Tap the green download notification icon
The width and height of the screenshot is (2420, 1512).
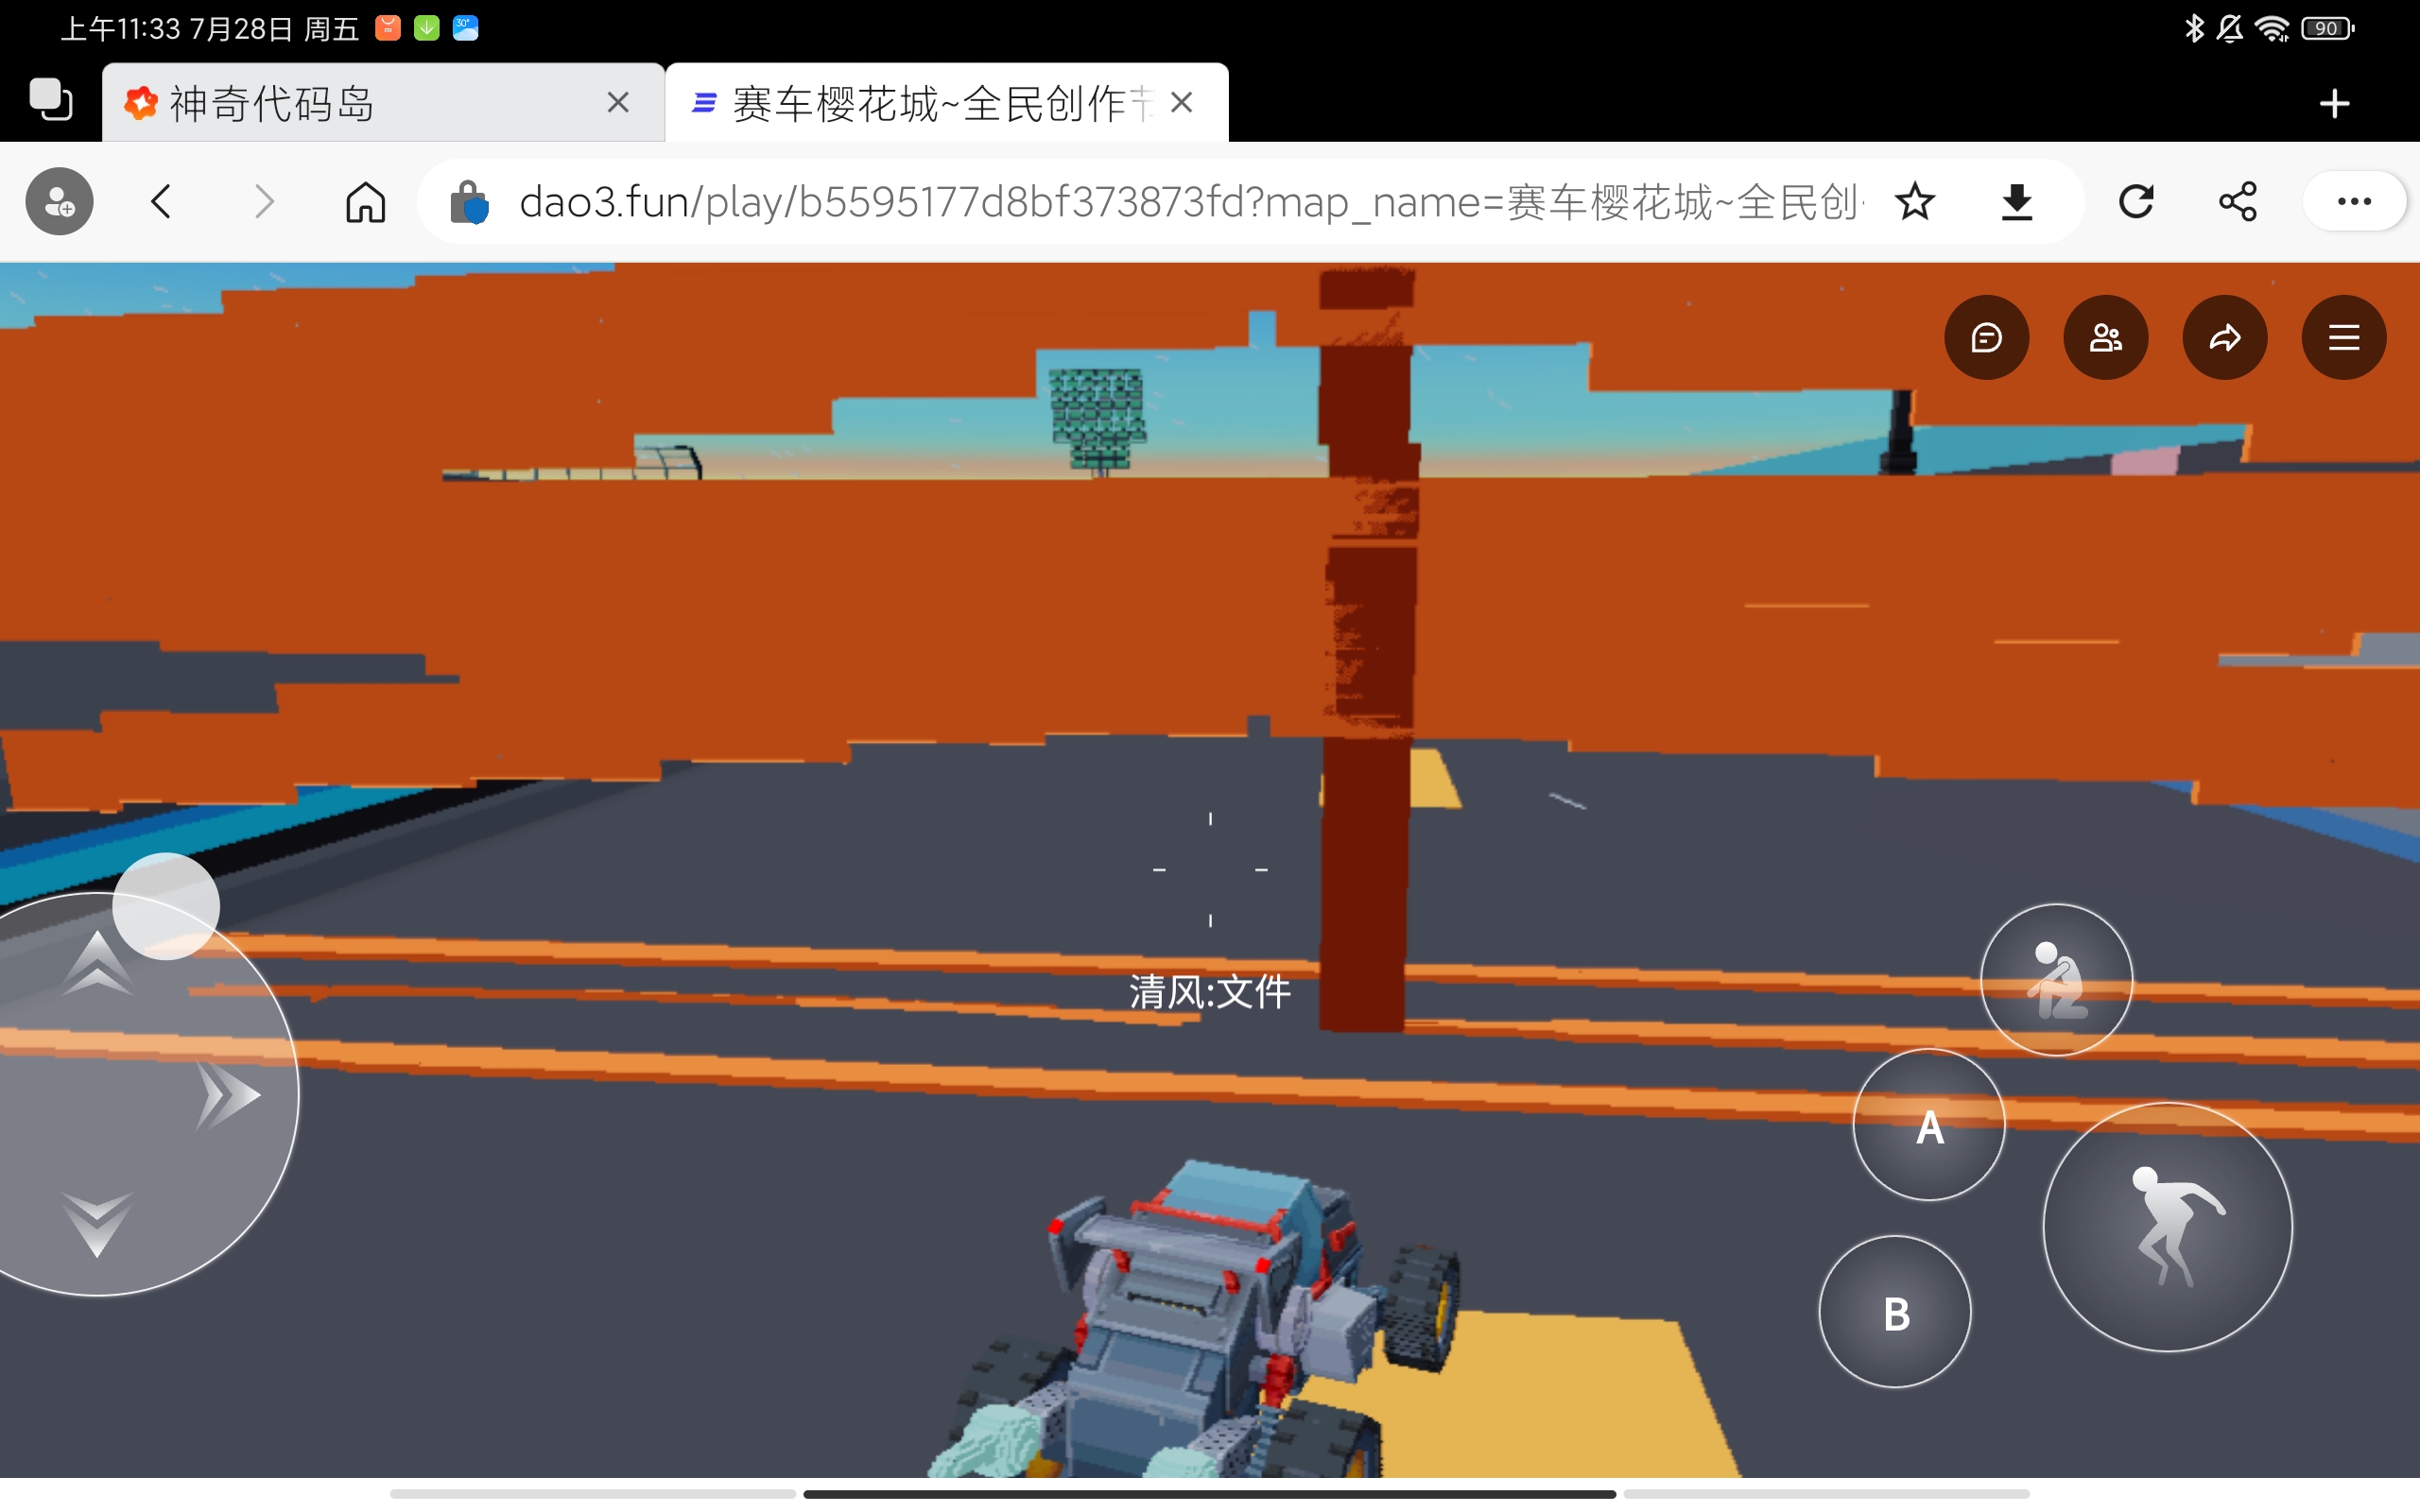426,28
